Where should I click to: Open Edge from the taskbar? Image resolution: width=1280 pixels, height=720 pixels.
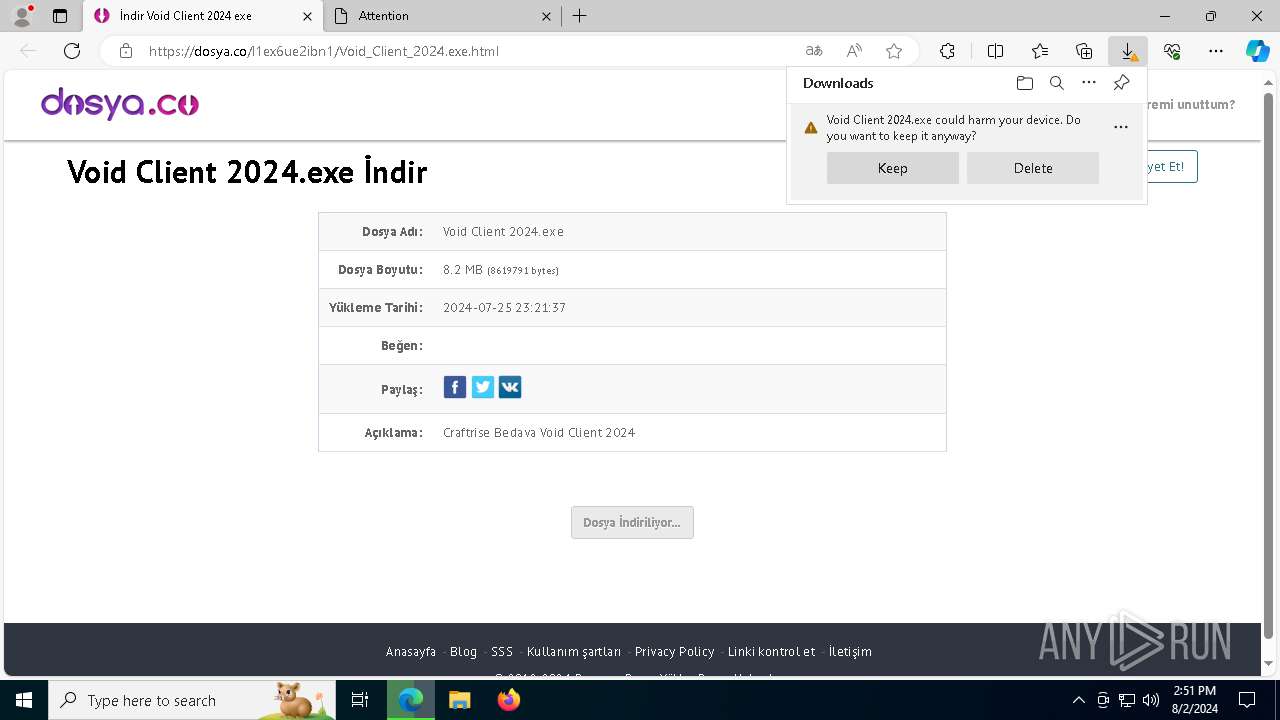(x=410, y=700)
